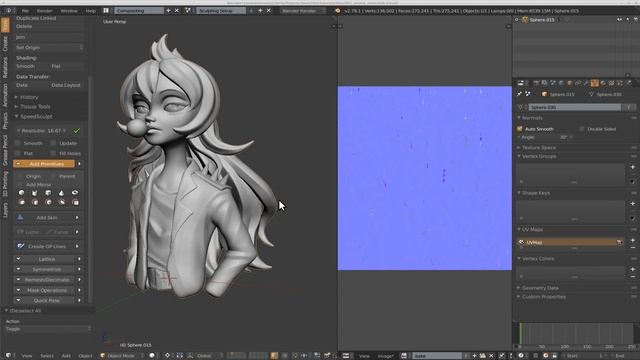
Task: Open the mesh Data properties tab icon
Action: click(594, 83)
